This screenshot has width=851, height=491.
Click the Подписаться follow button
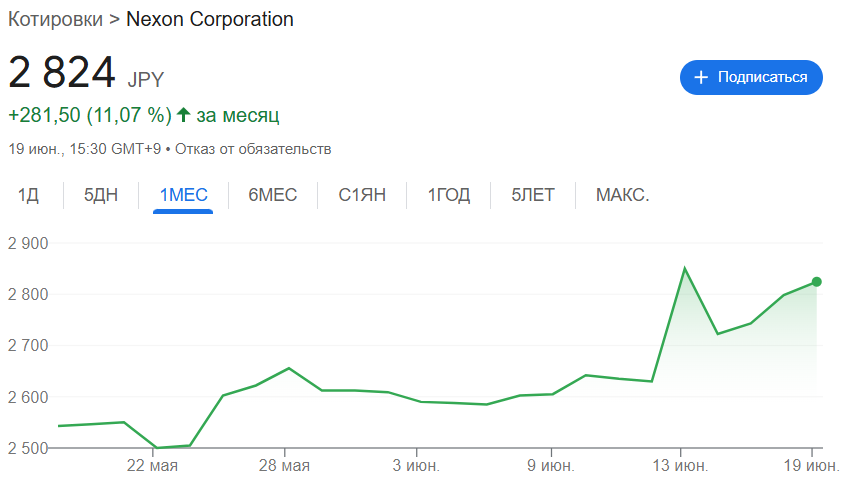(750, 77)
